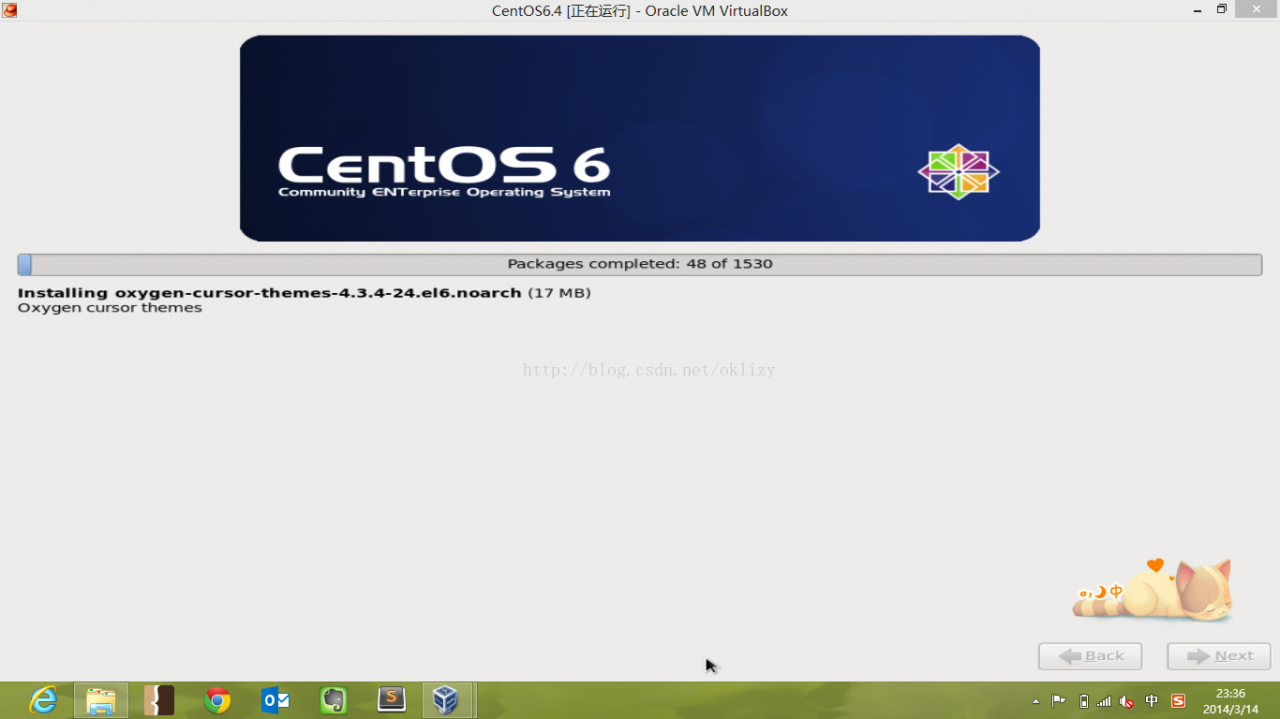This screenshot has width=1280, height=719.
Task: Open the brown brace-icon app on taskbar
Action: click(x=159, y=700)
